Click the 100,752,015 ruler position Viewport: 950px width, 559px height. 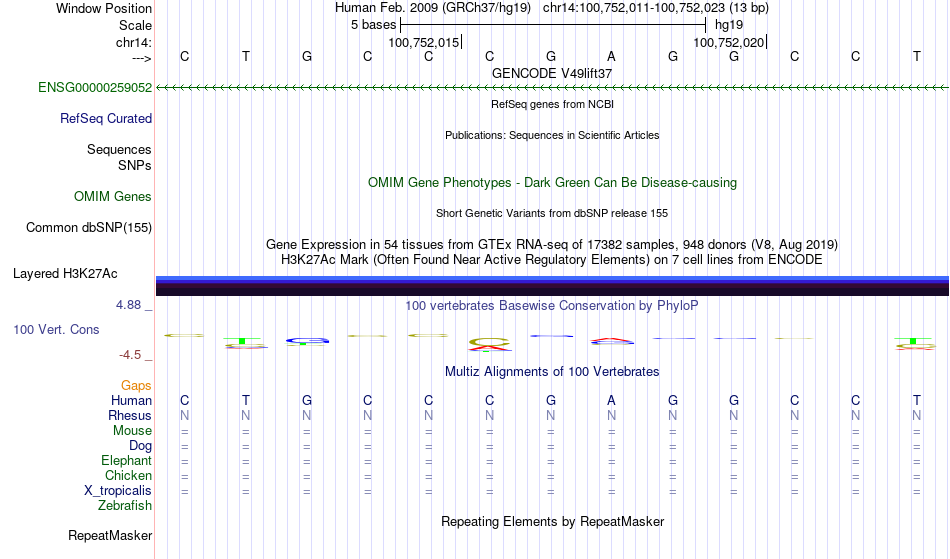click(424, 42)
